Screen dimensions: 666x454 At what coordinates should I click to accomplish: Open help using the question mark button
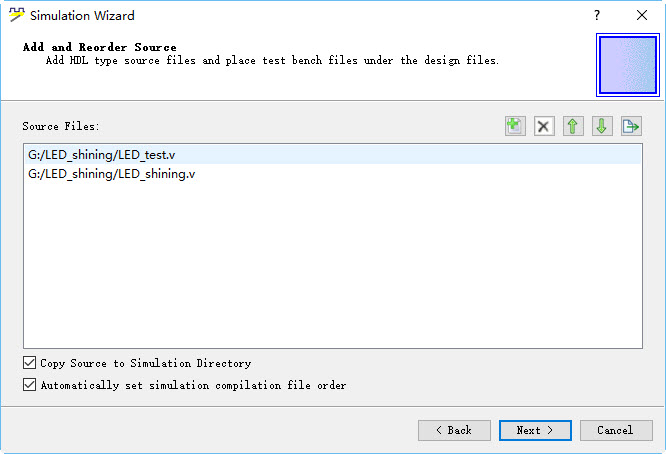597,15
